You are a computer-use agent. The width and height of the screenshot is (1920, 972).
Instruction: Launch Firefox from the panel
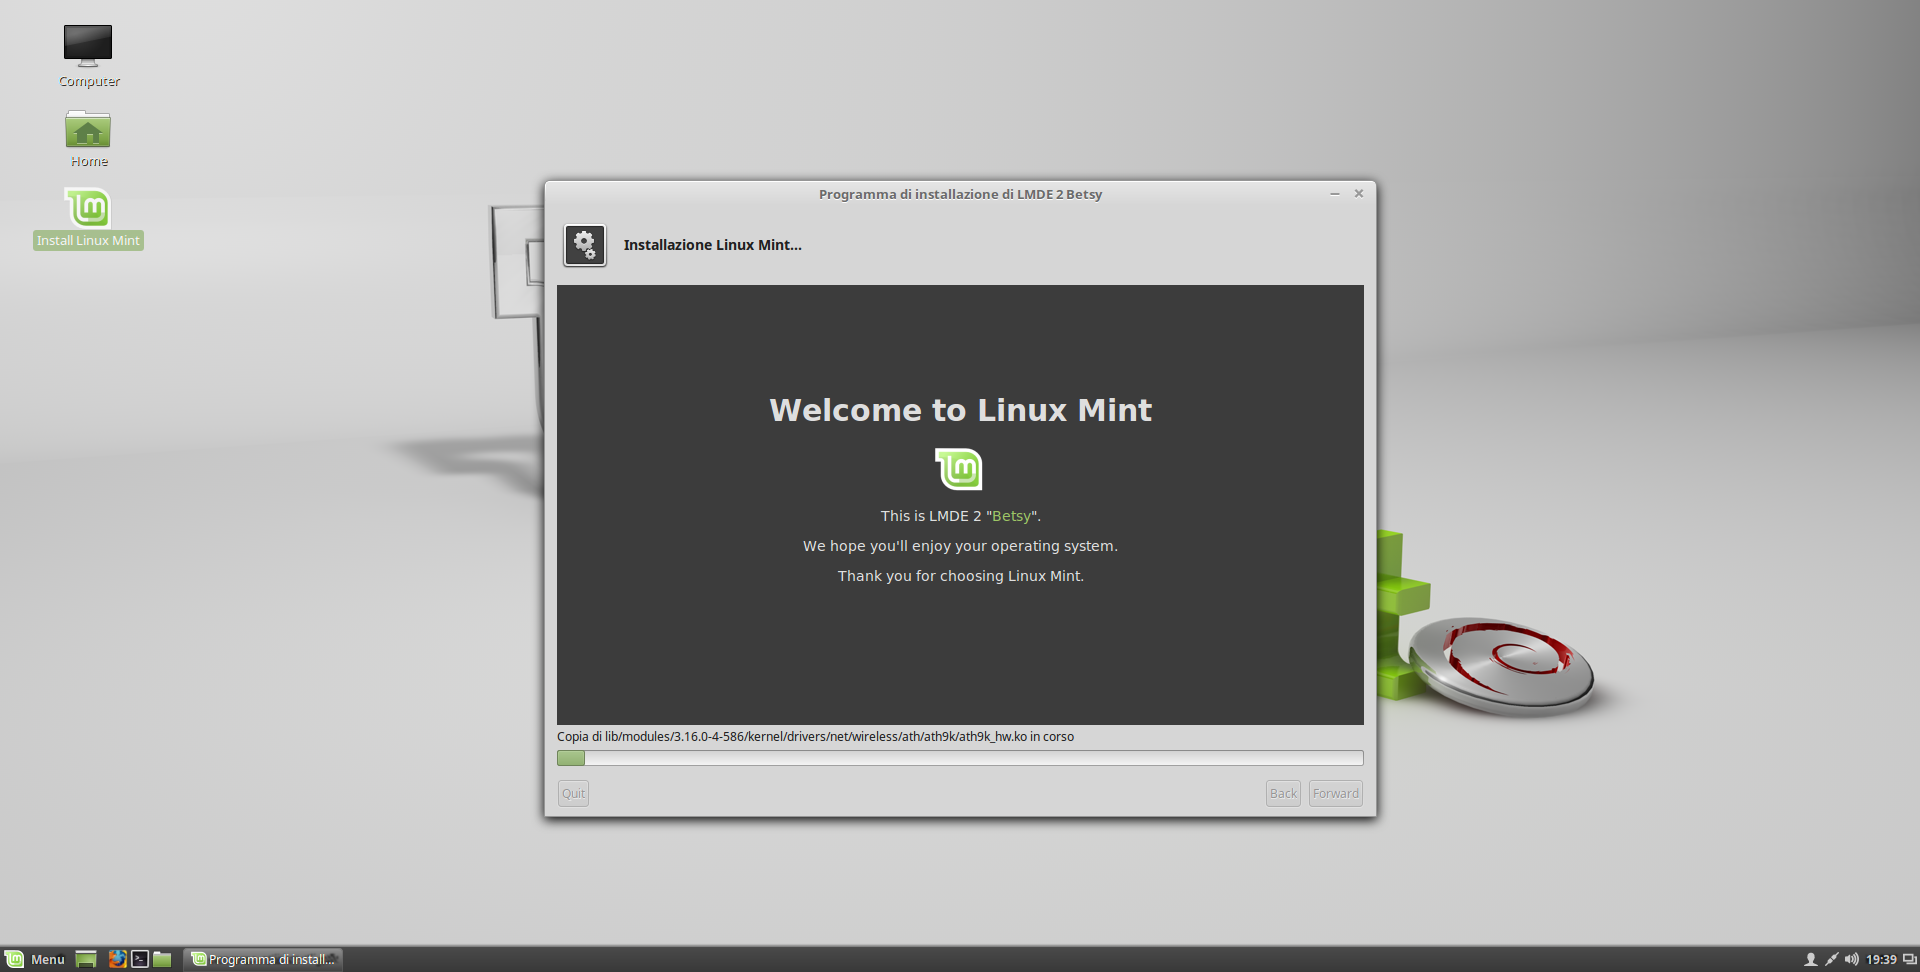click(117, 959)
